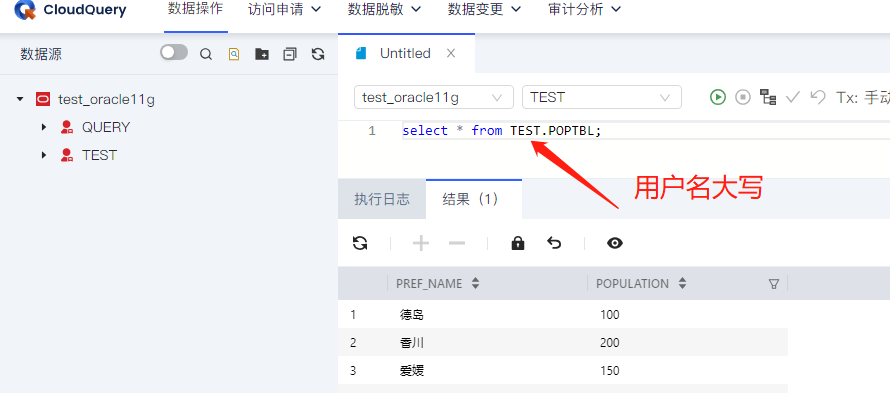Screen dimensions: 890x393
Task: Select the cell 香川
Action: point(412,343)
